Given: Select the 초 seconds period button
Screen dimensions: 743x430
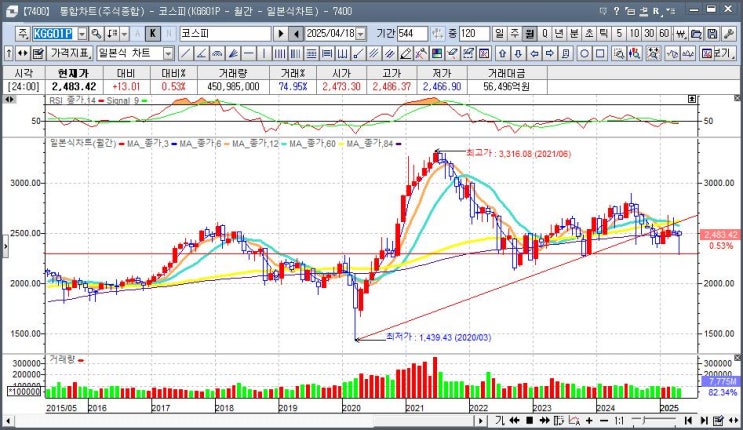Looking at the screenshot, I should point(589,34).
